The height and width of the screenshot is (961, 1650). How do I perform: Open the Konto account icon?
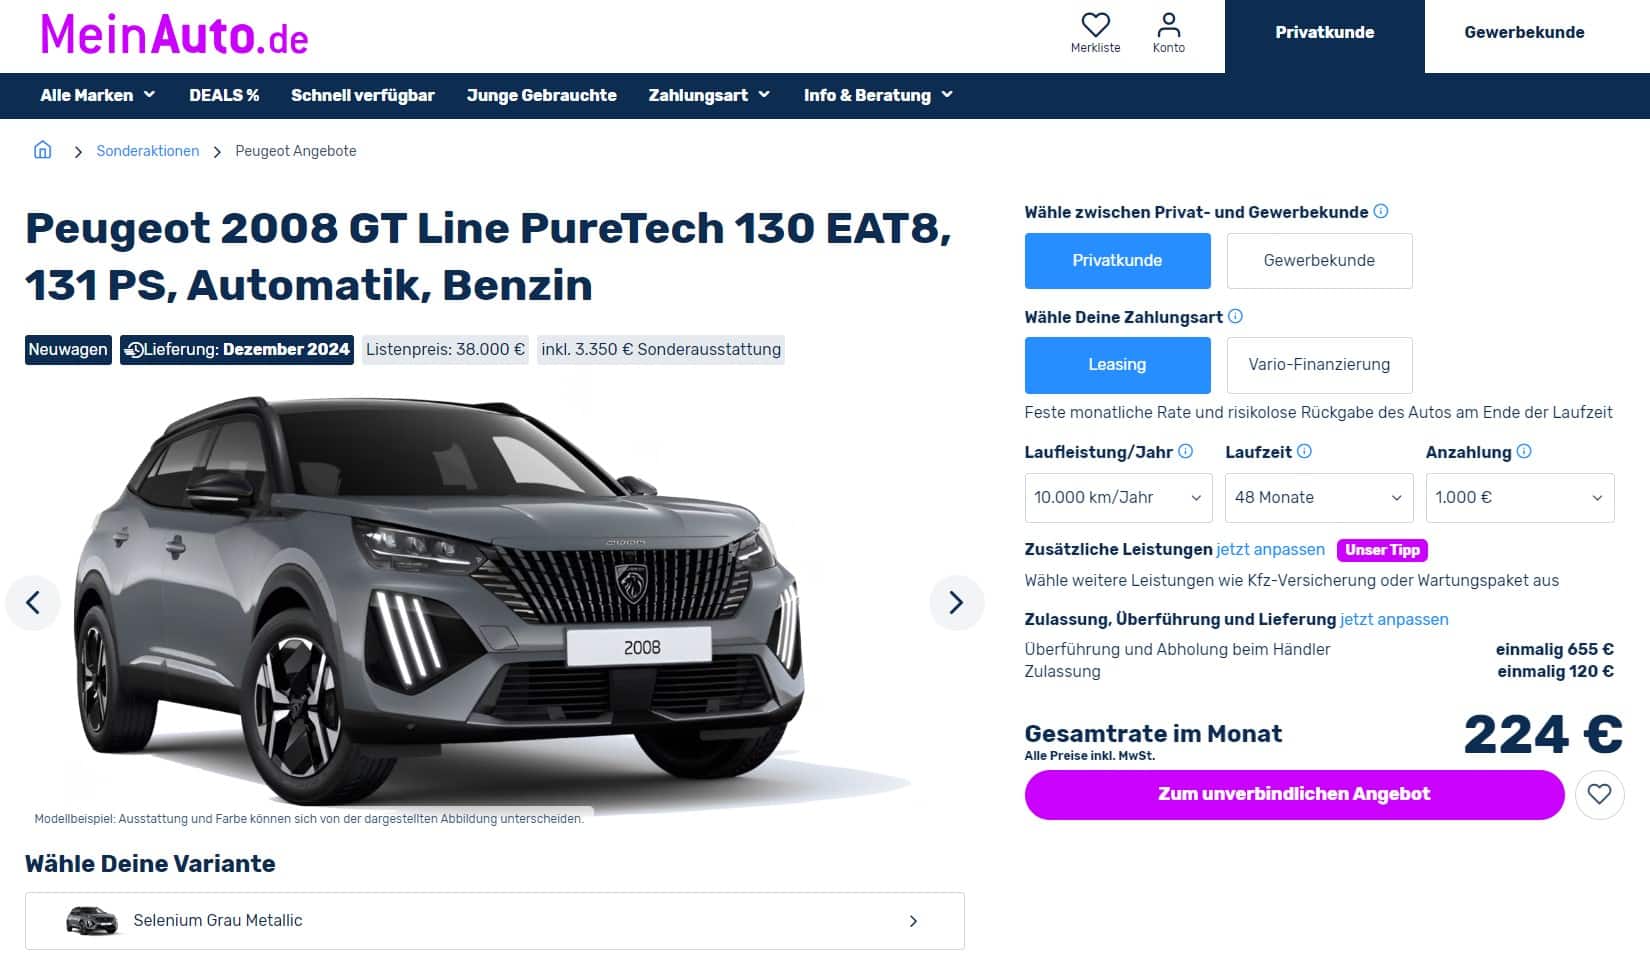tap(1168, 25)
